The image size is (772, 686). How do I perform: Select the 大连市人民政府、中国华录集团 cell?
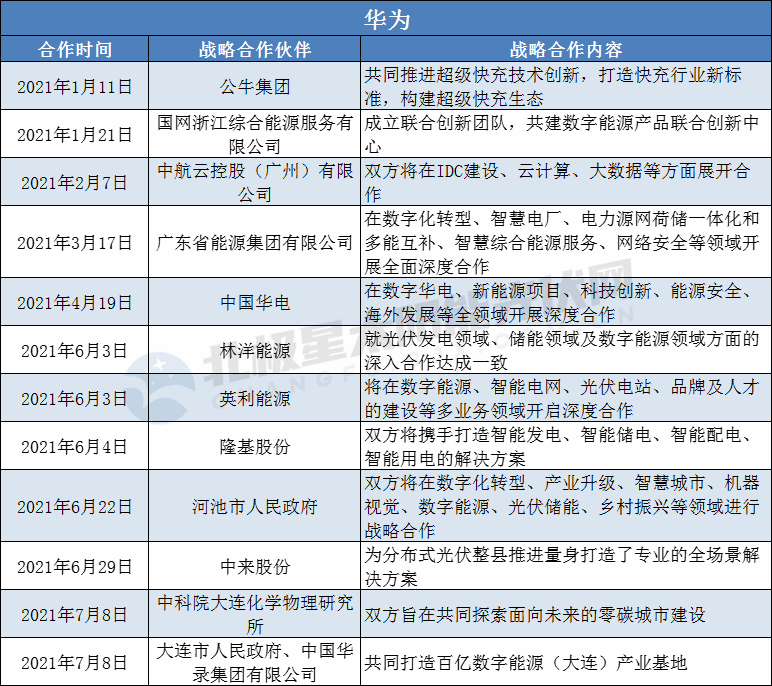pyautogui.click(x=255, y=662)
